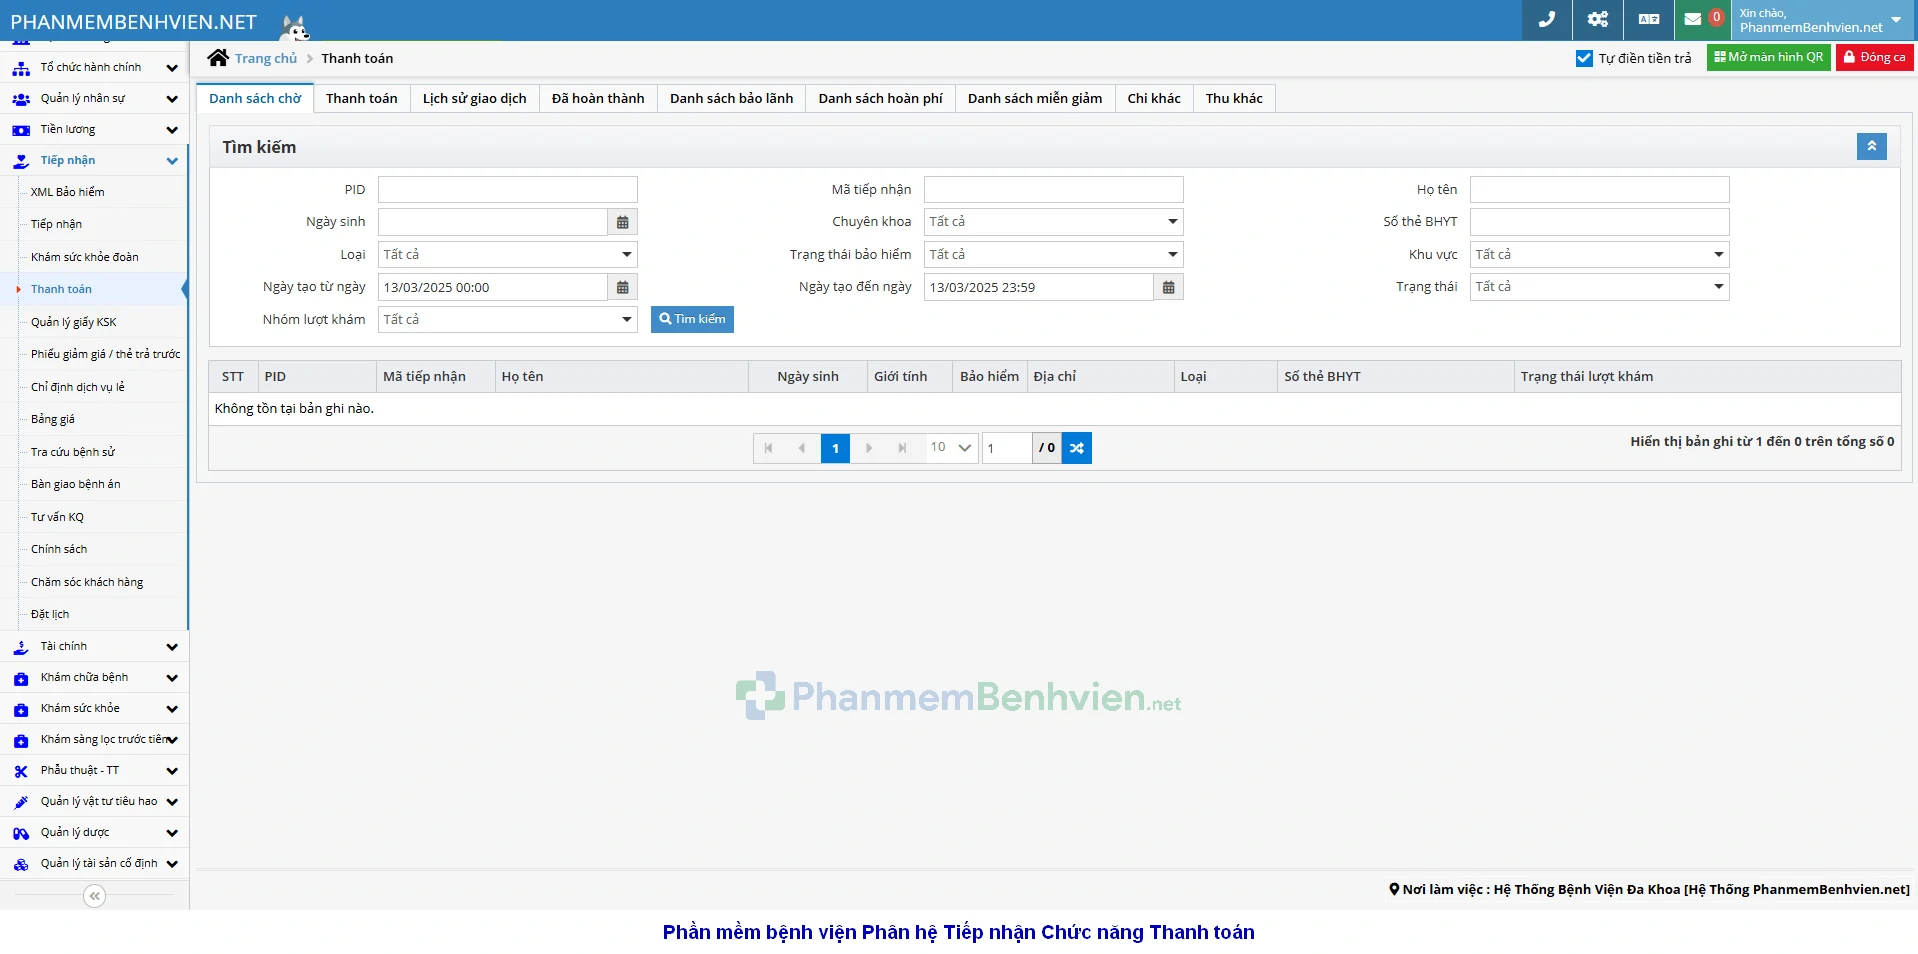Open the Chuyên khoa dropdown
This screenshot has height=954, width=1918.
click(1053, 222)
